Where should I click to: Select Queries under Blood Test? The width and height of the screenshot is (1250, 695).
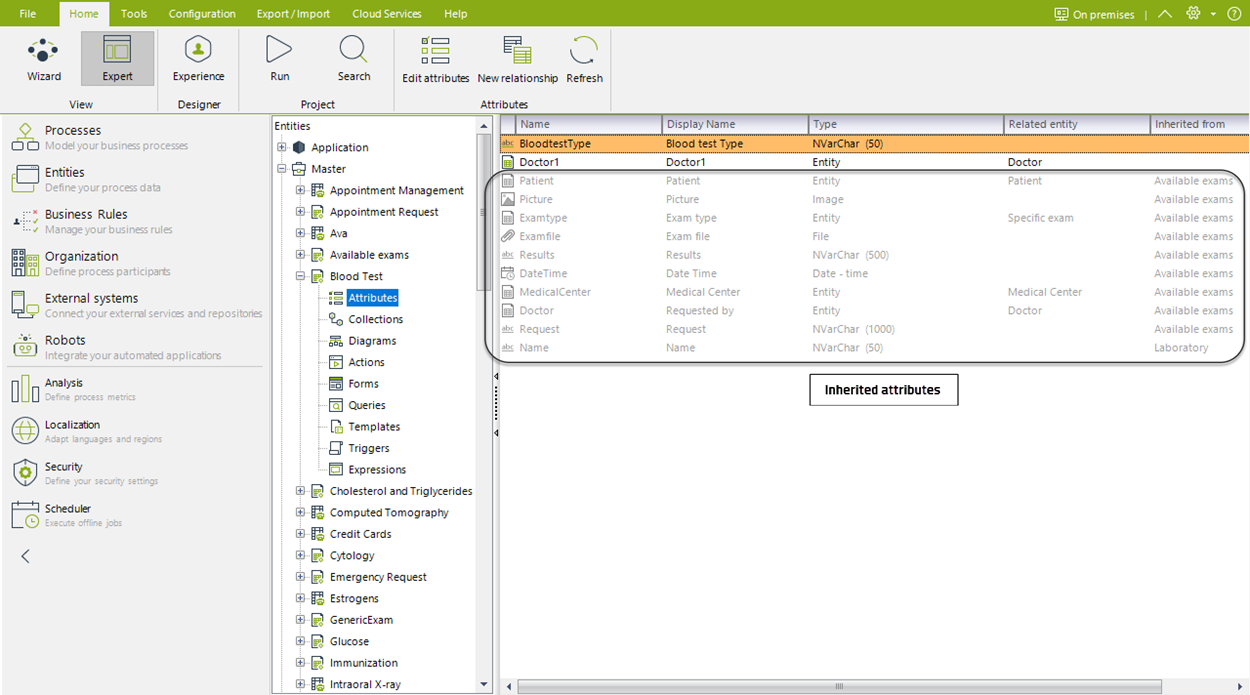[x=366, y=405]
